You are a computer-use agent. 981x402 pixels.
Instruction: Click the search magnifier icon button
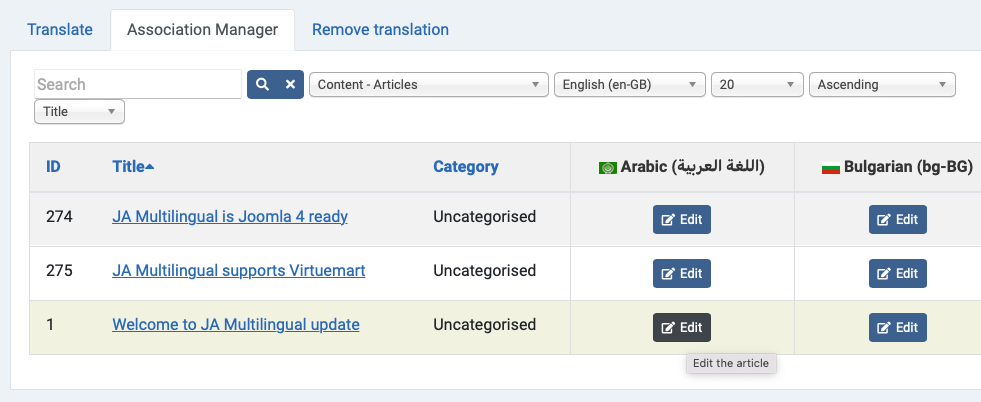pyautogui.click(x=262, y=84)
